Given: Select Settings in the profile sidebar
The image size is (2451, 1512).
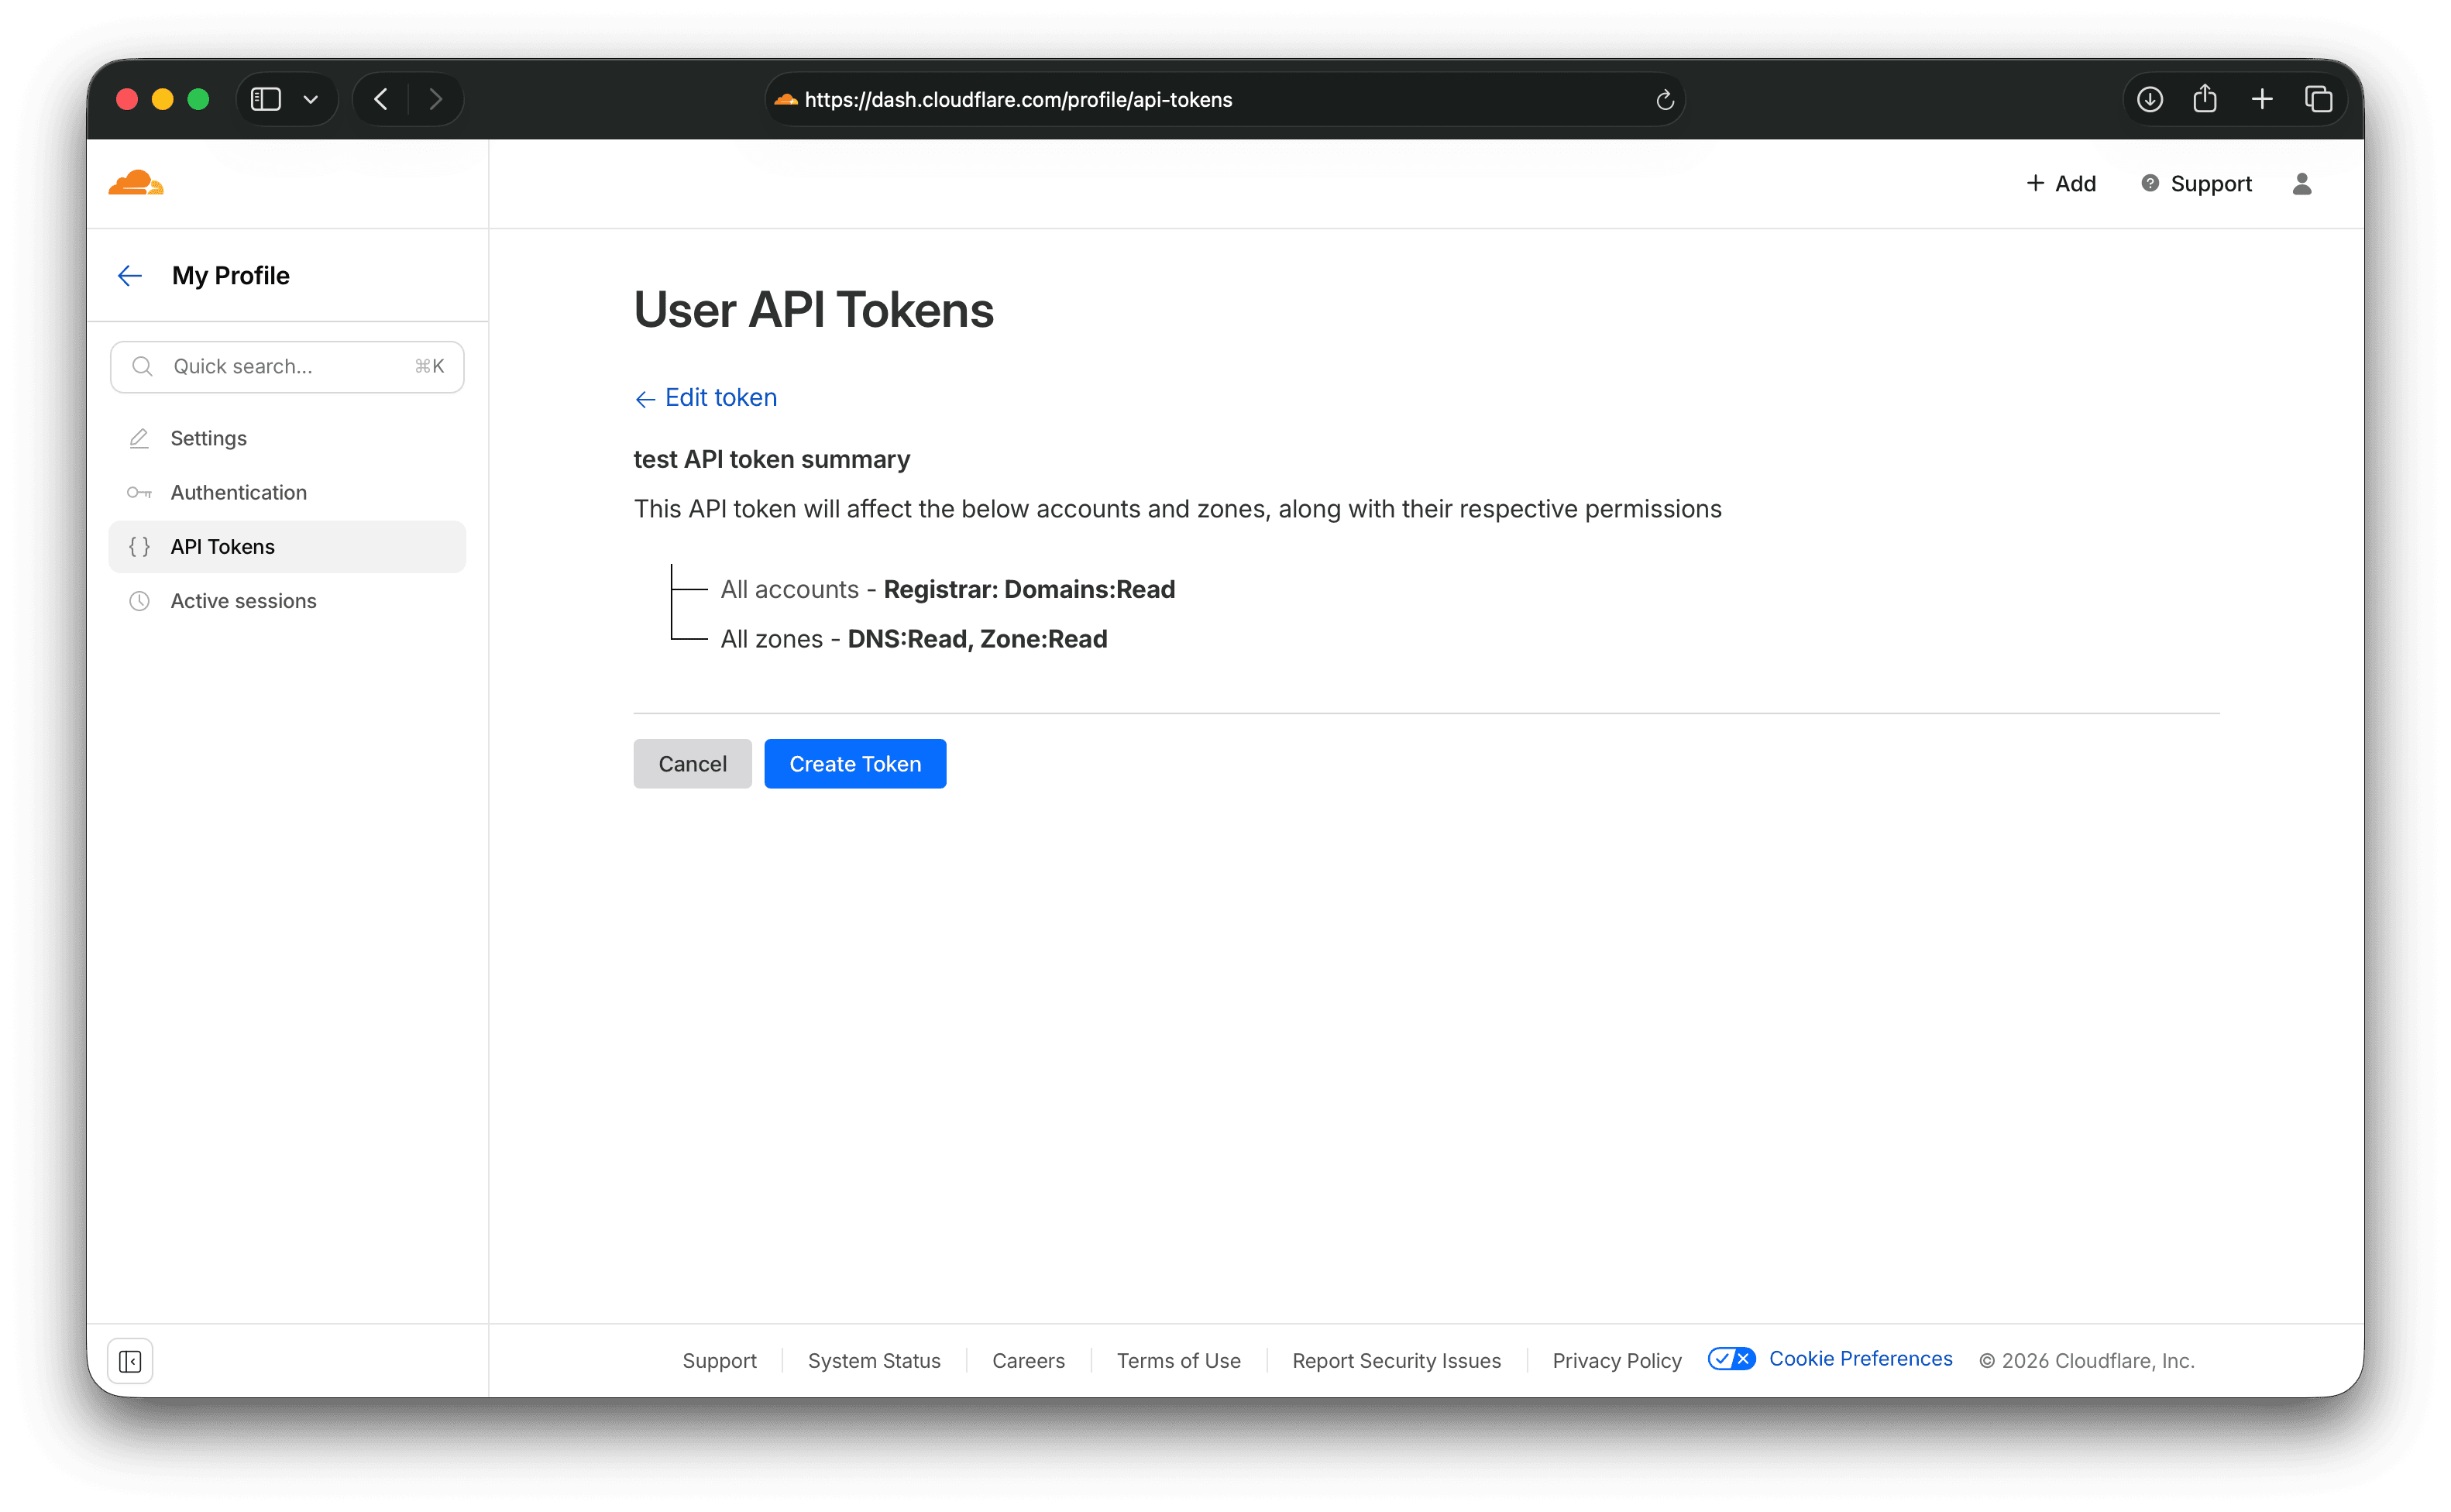Looking at the screenshot, I should coord(208,438).
